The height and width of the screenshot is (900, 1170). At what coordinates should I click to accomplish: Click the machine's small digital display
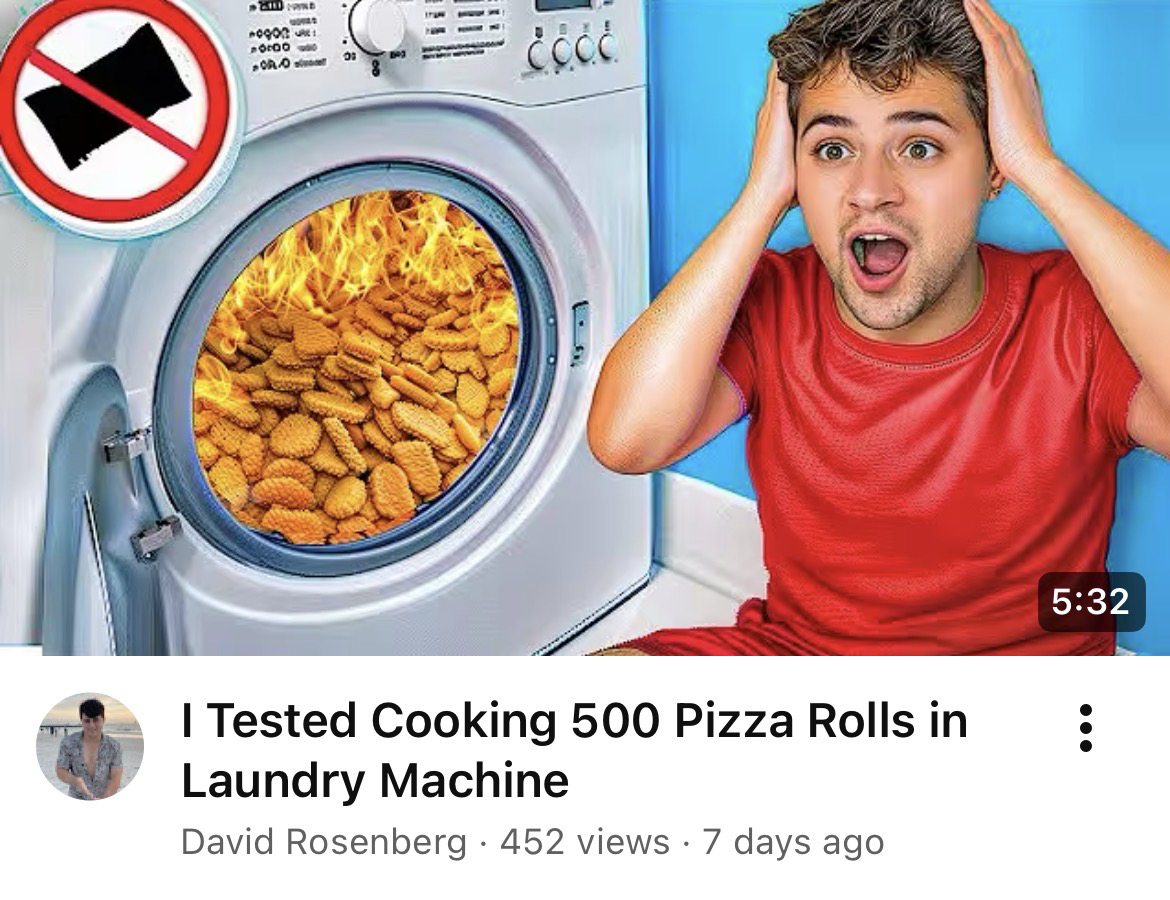click(x=563, y=4)
